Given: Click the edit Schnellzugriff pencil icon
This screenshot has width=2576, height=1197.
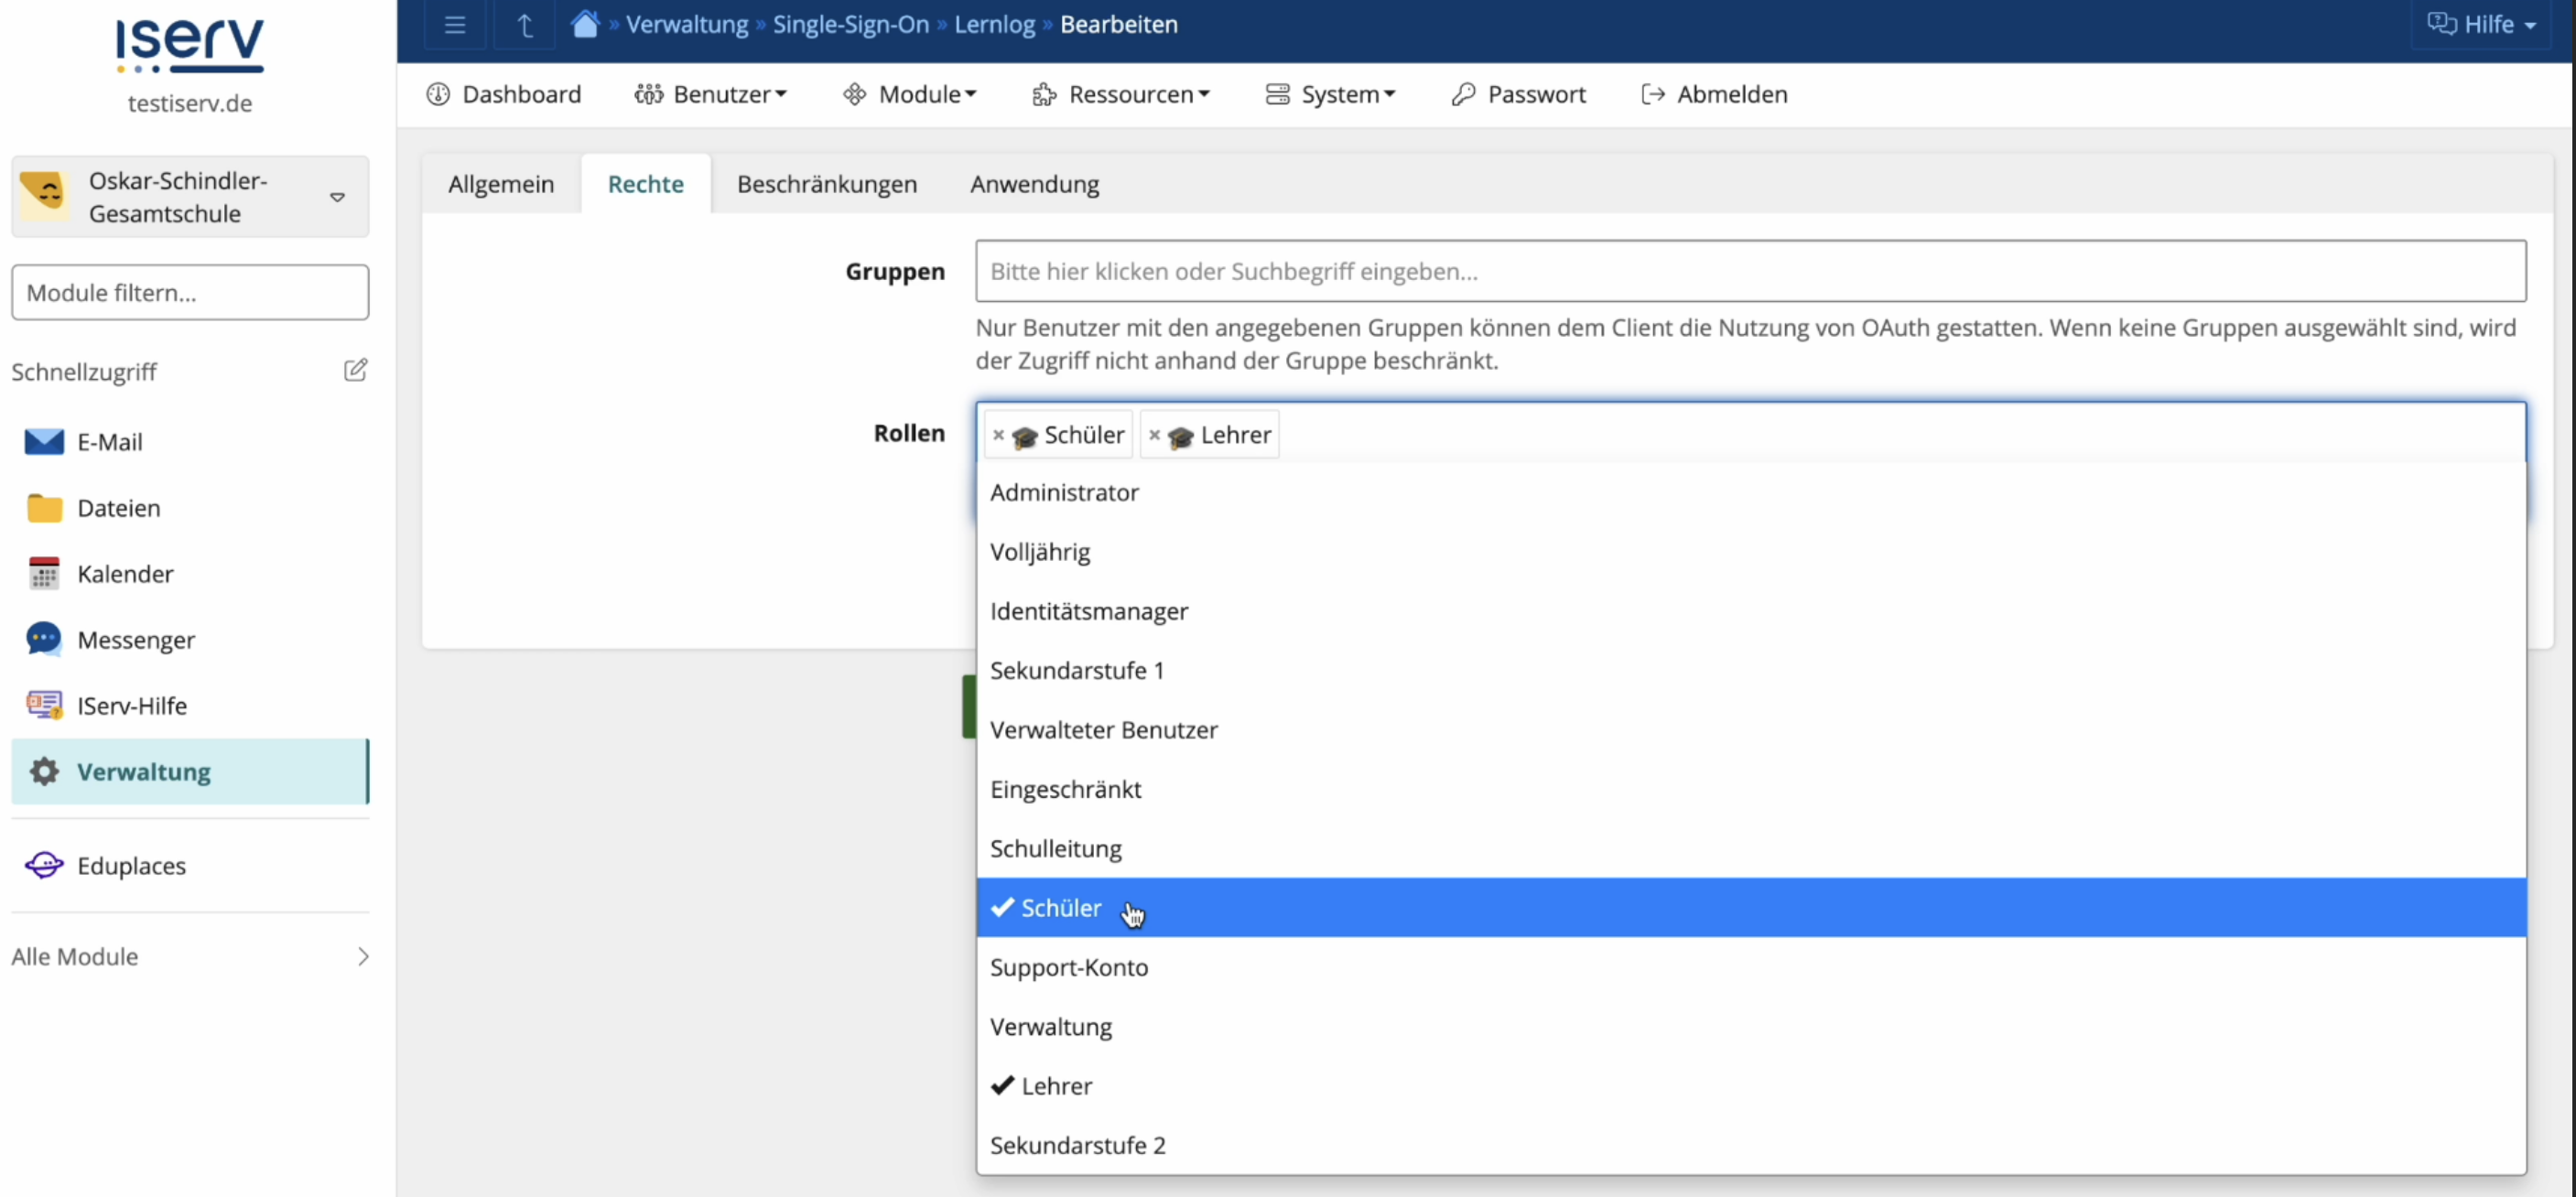Looking at the screenshot, I should pos(355,371).
